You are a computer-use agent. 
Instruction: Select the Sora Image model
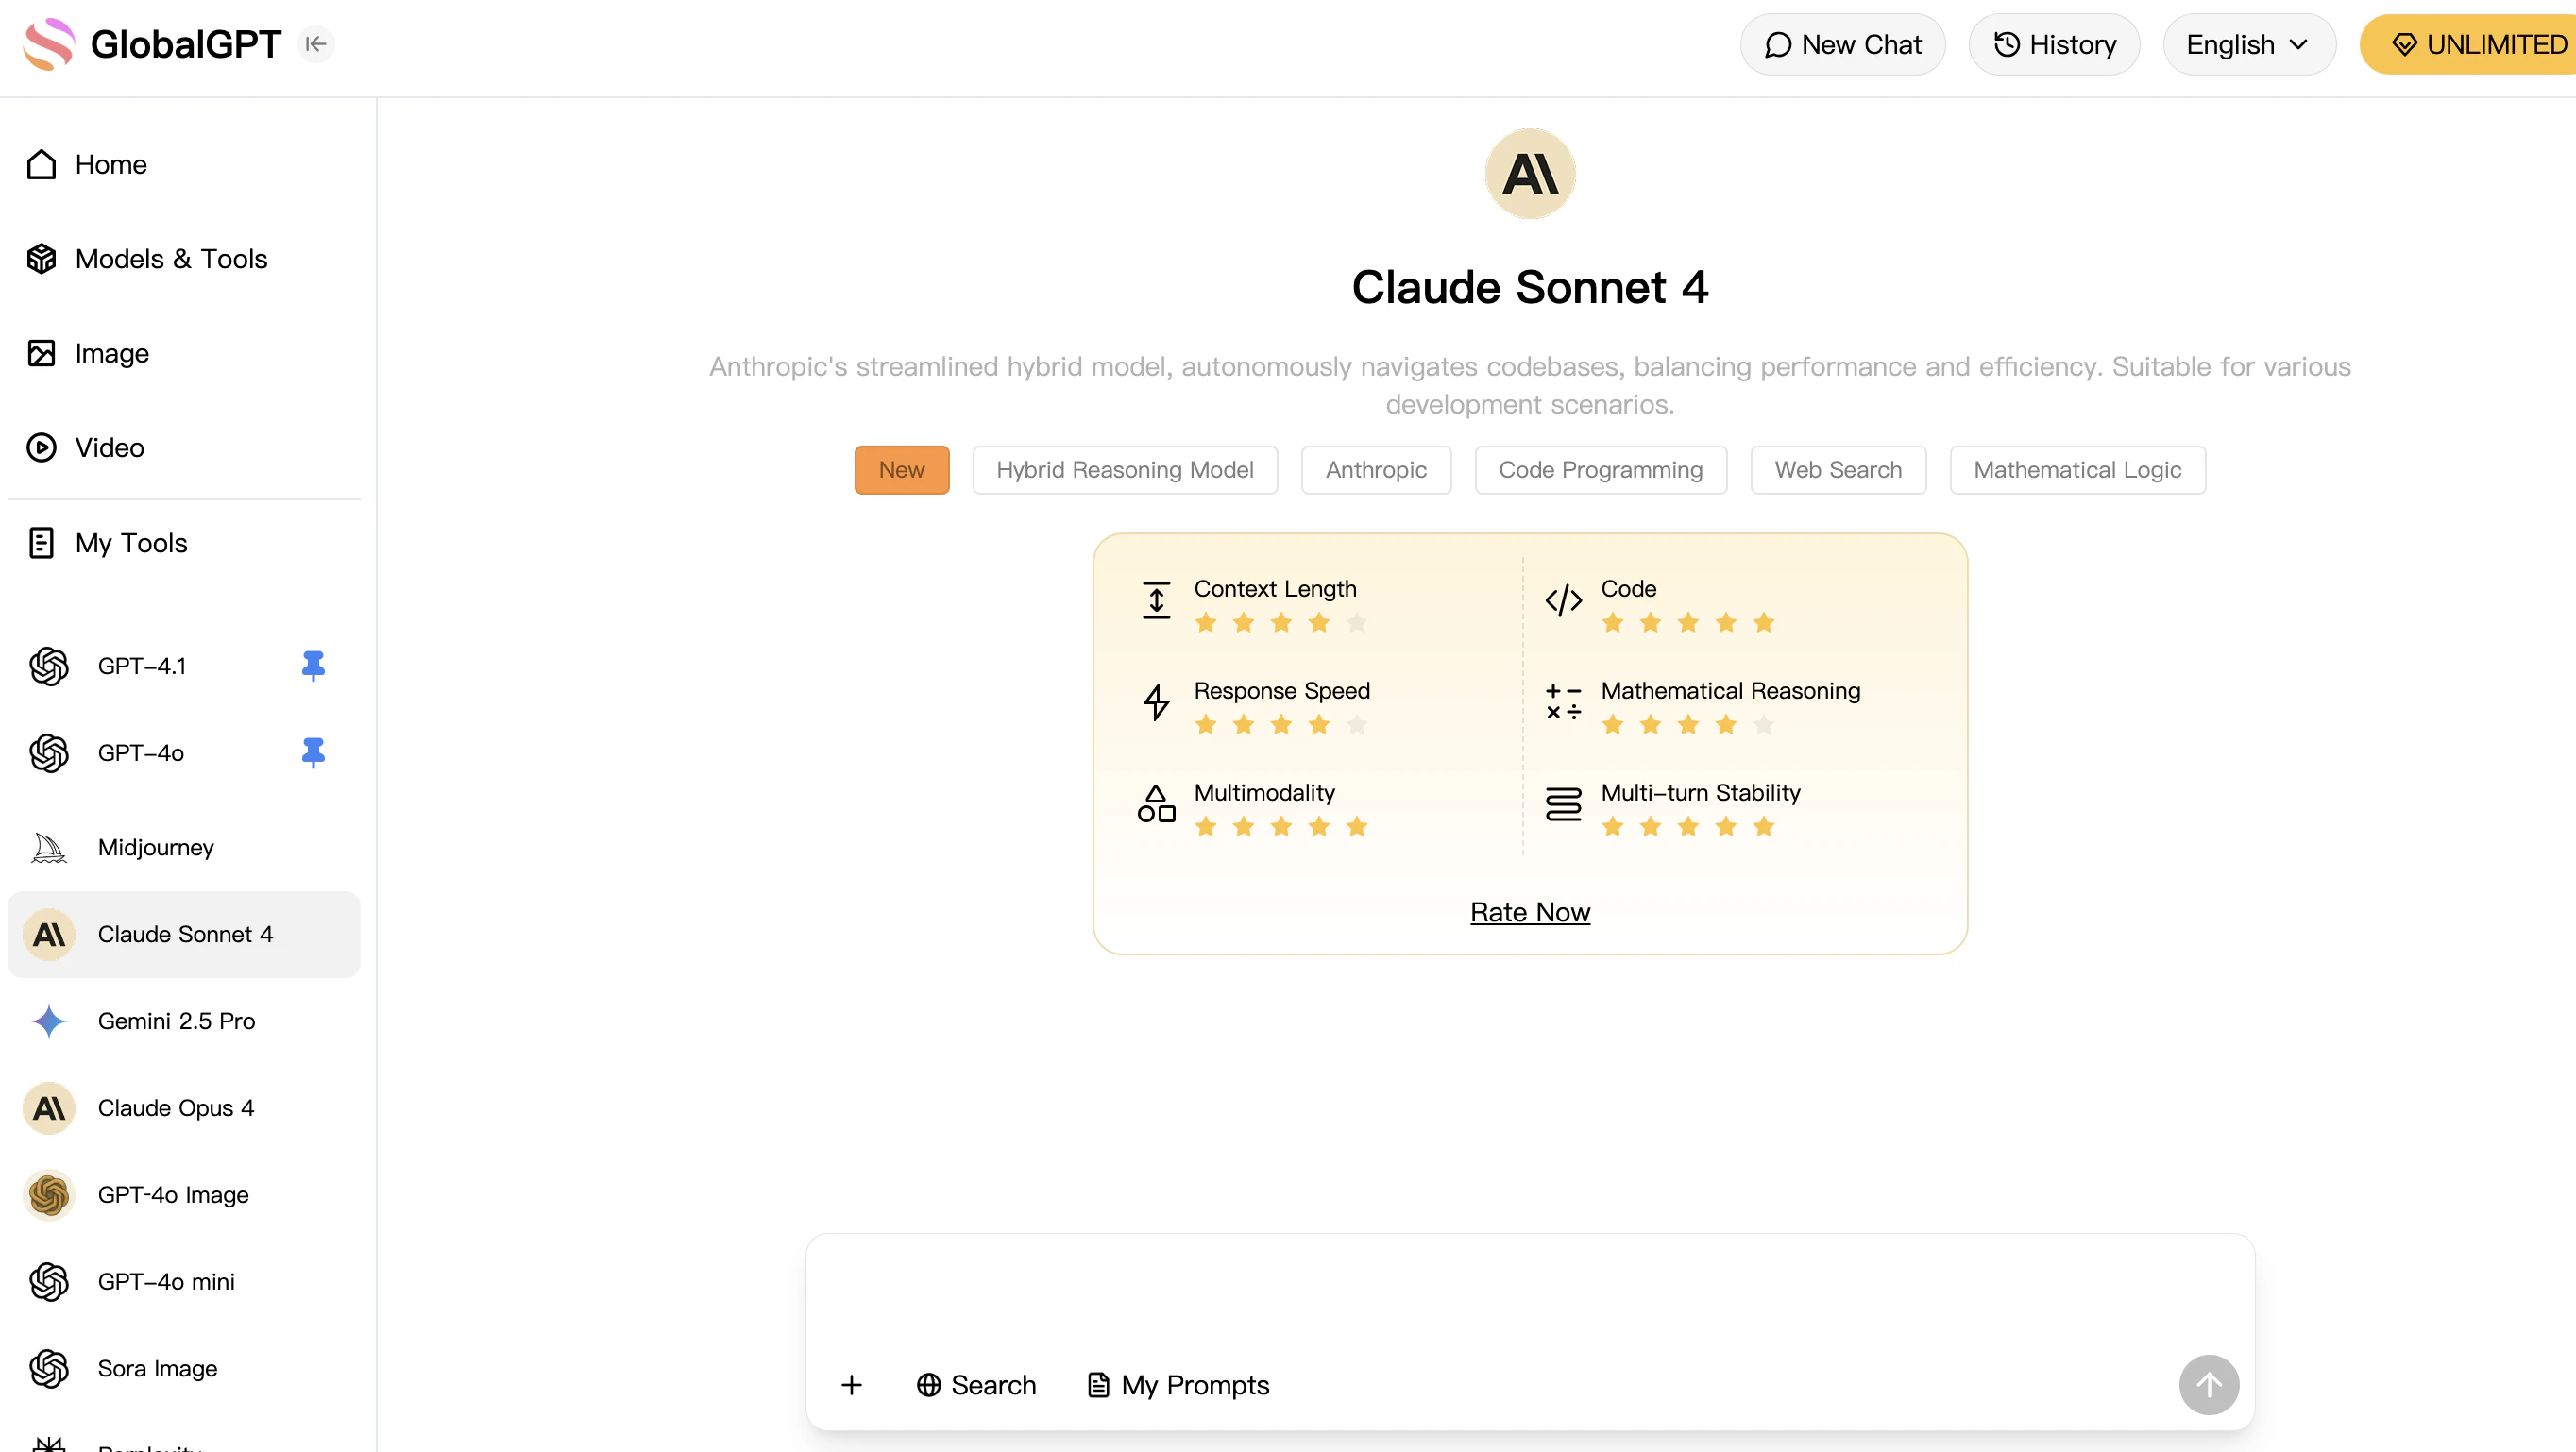[x=157, y=1368]
